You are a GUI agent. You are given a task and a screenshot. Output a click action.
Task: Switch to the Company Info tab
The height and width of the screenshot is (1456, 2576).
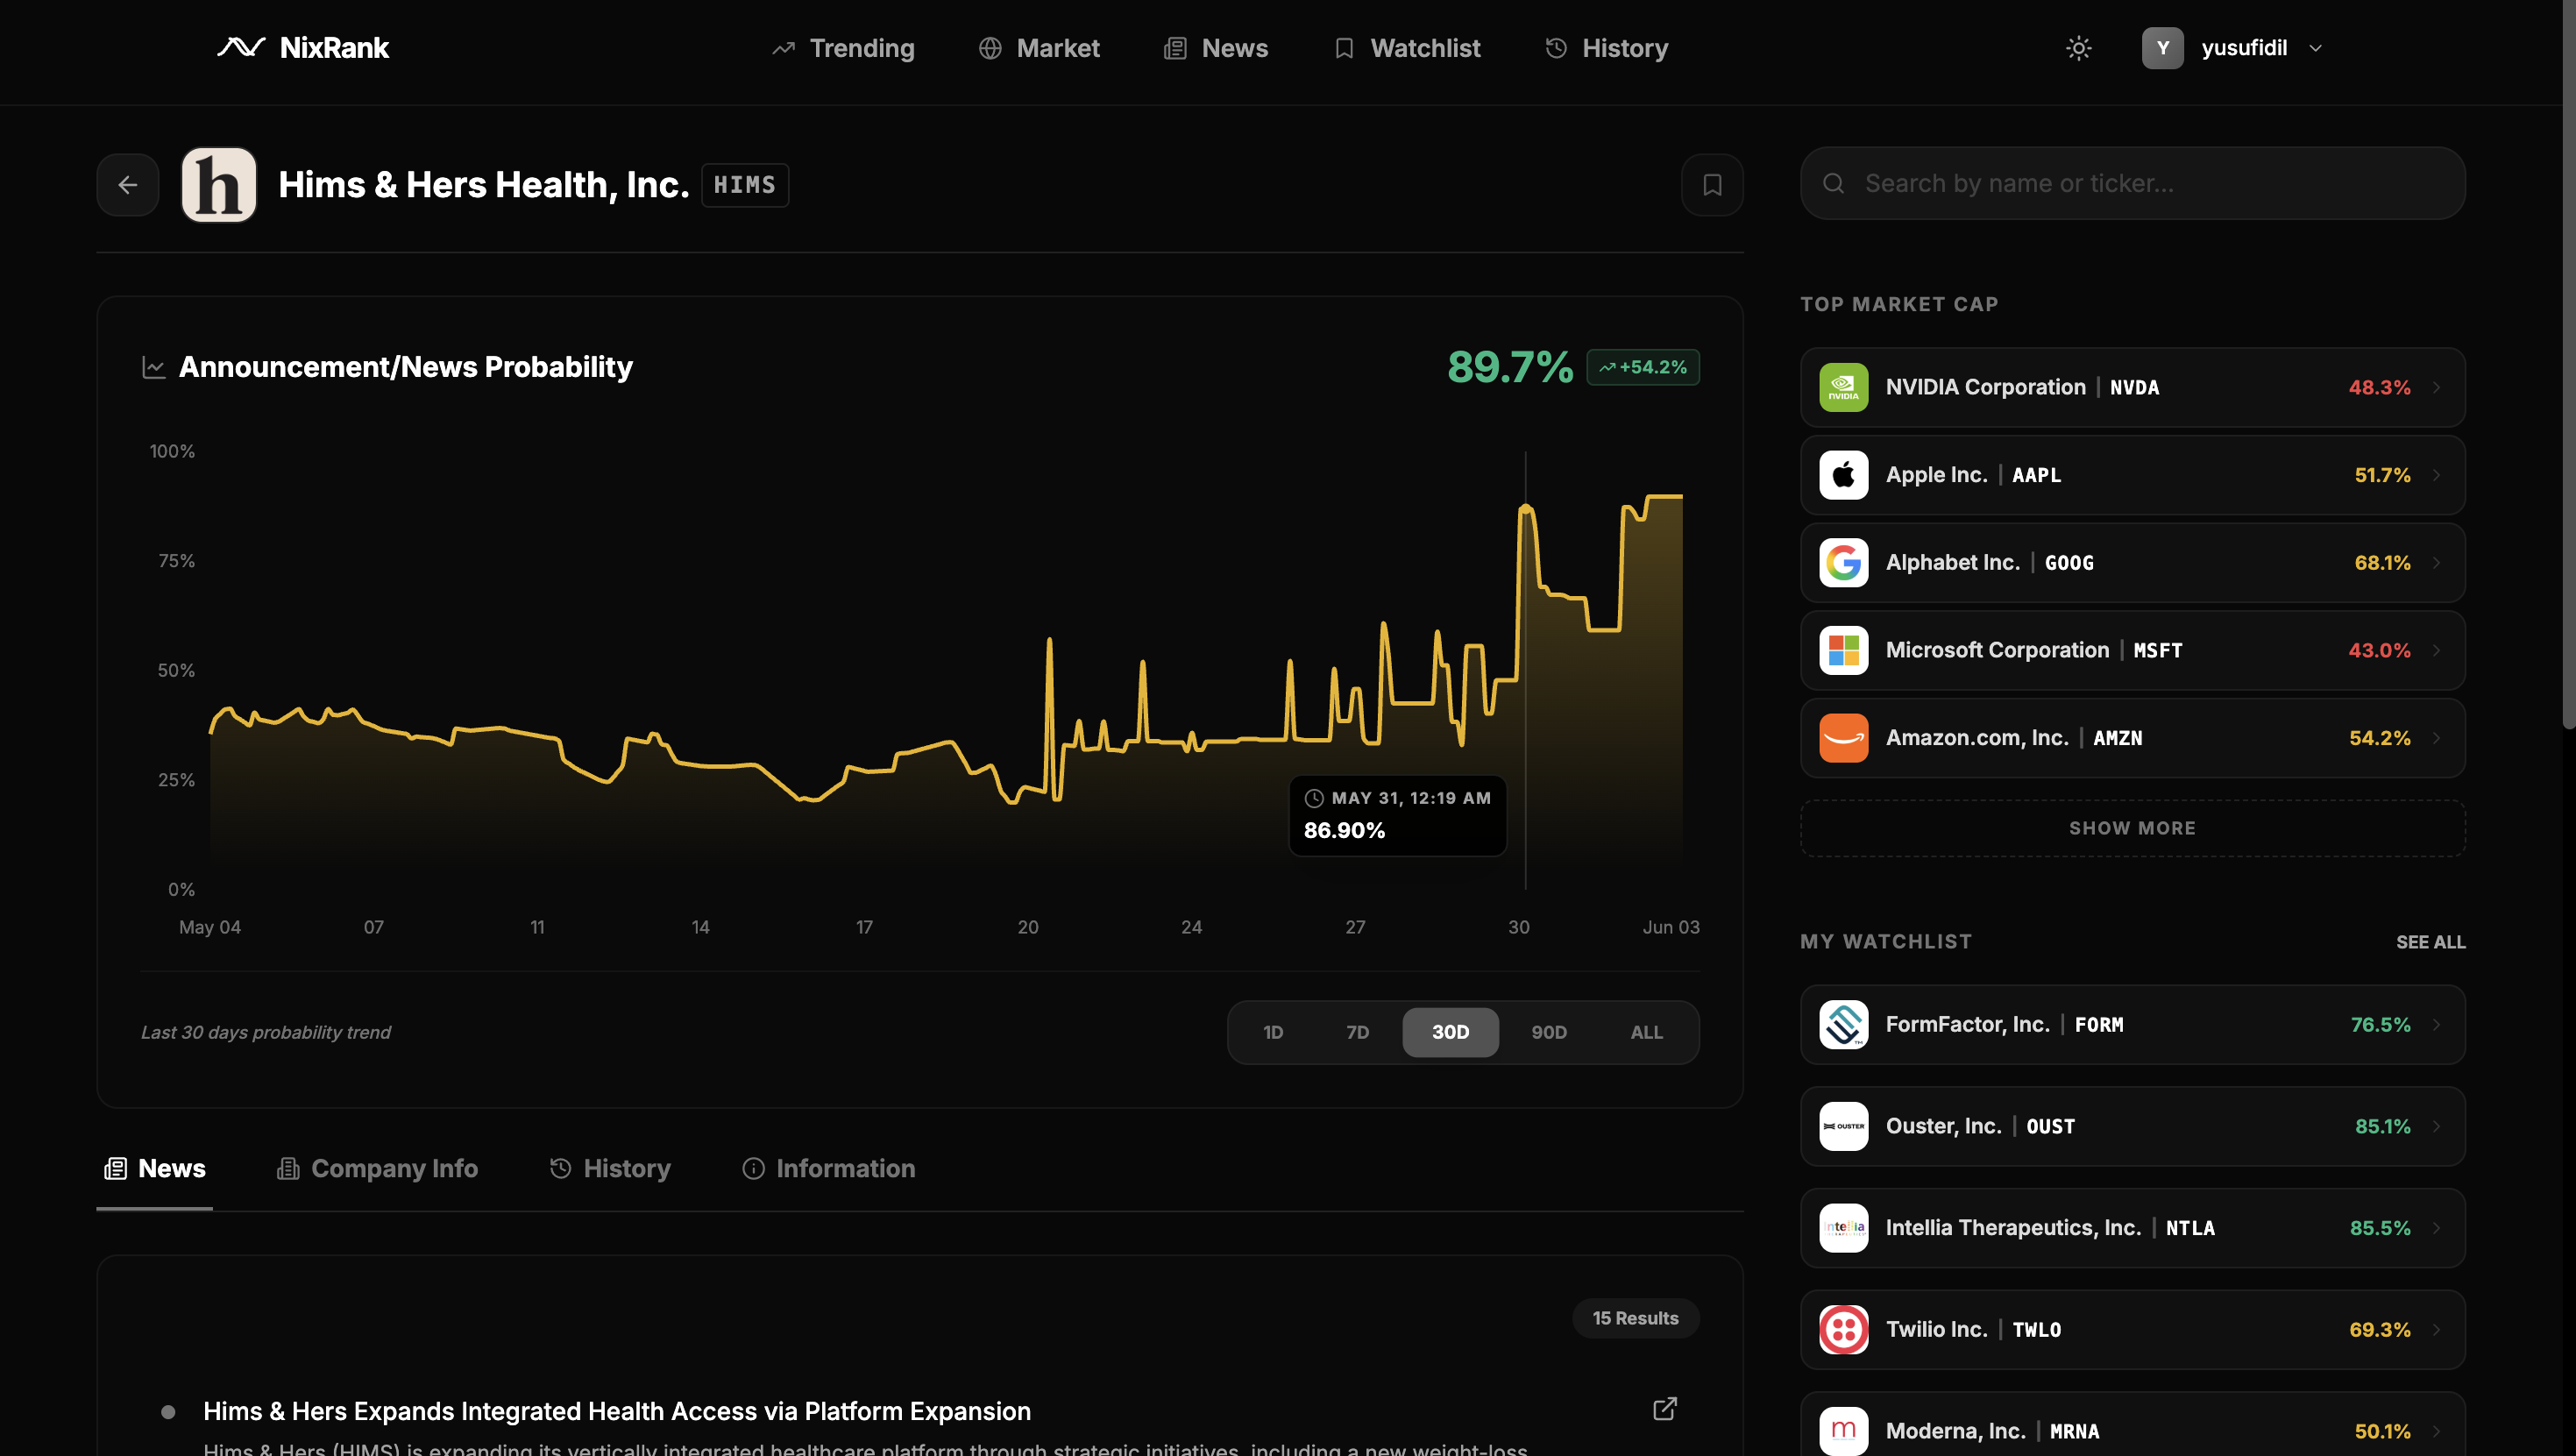click(x=377, y=1169)
